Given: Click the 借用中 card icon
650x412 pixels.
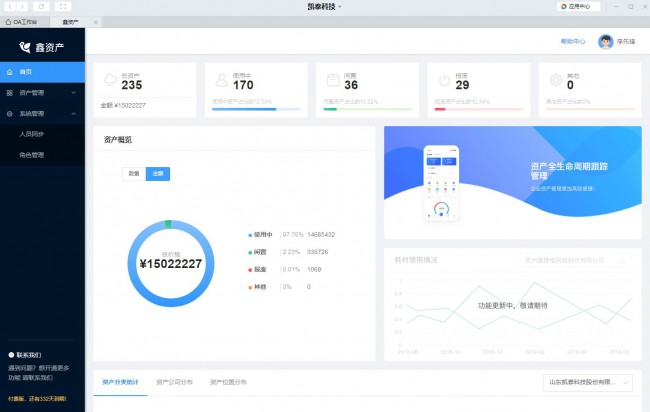Looking at the screenshot, I should 220,80.
